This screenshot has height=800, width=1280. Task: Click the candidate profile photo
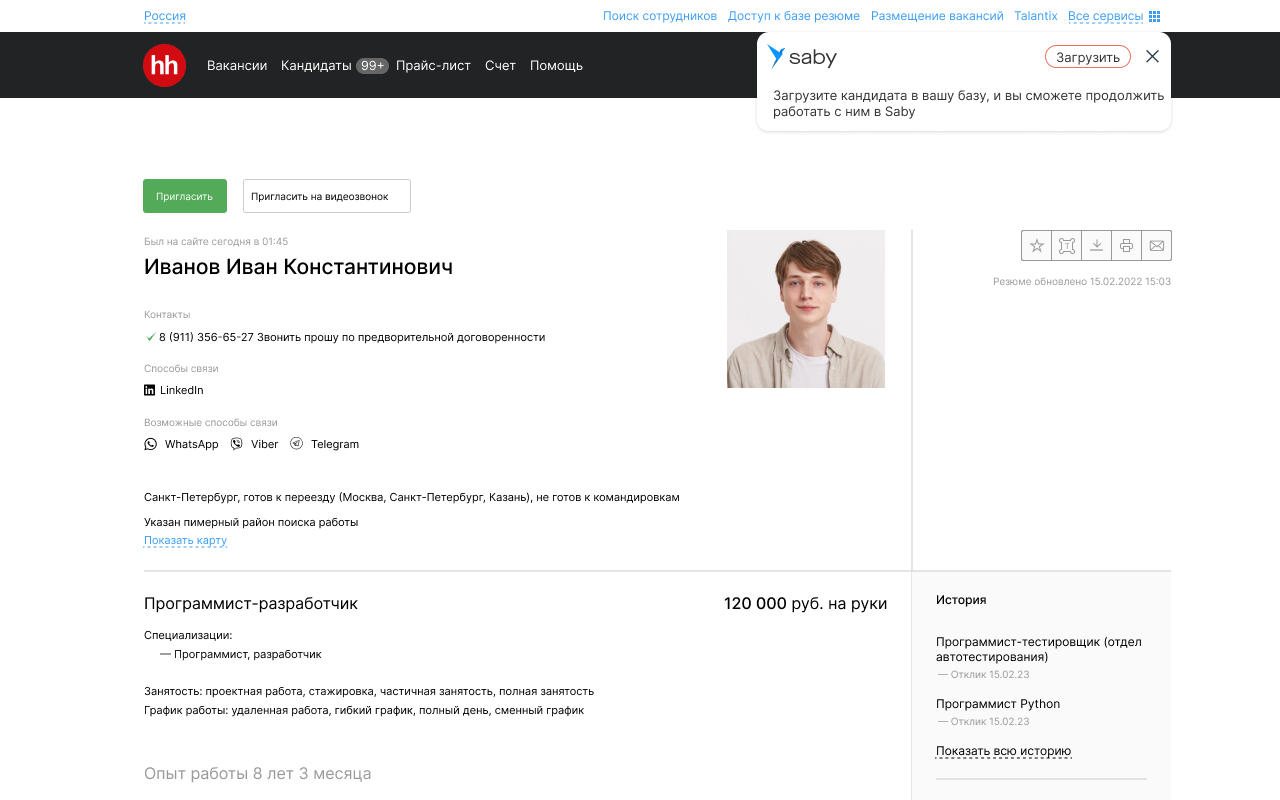(x=806, y=309)
